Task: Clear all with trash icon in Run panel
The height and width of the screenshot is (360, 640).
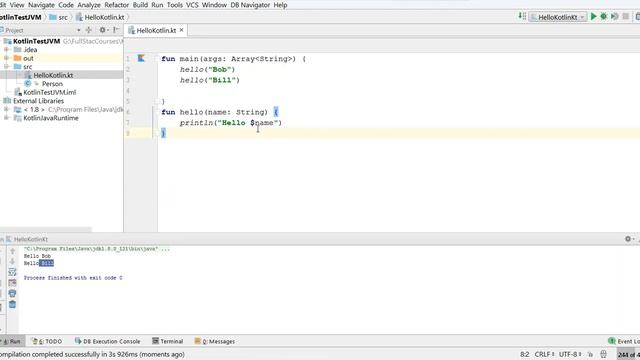Action: (x=12, y=304)
